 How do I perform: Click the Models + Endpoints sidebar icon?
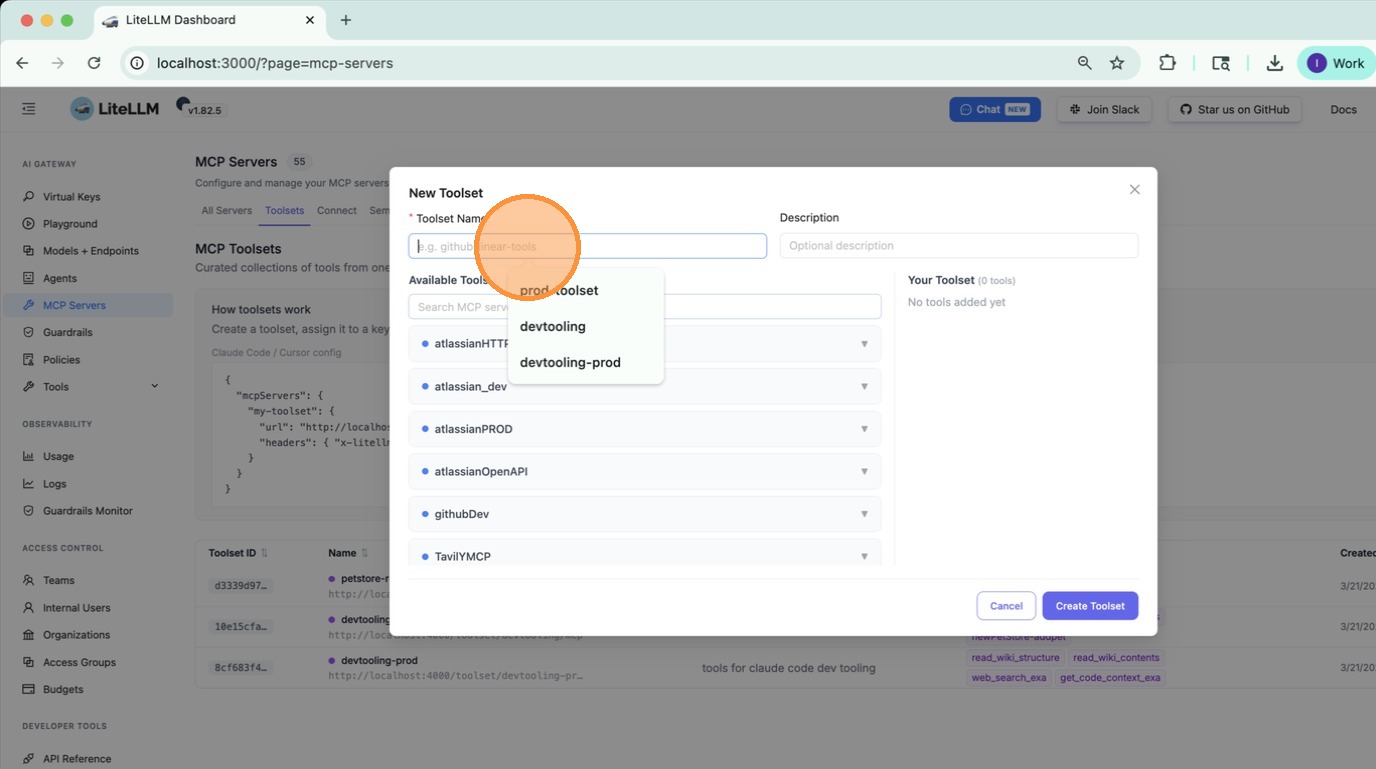pos(29,251)
